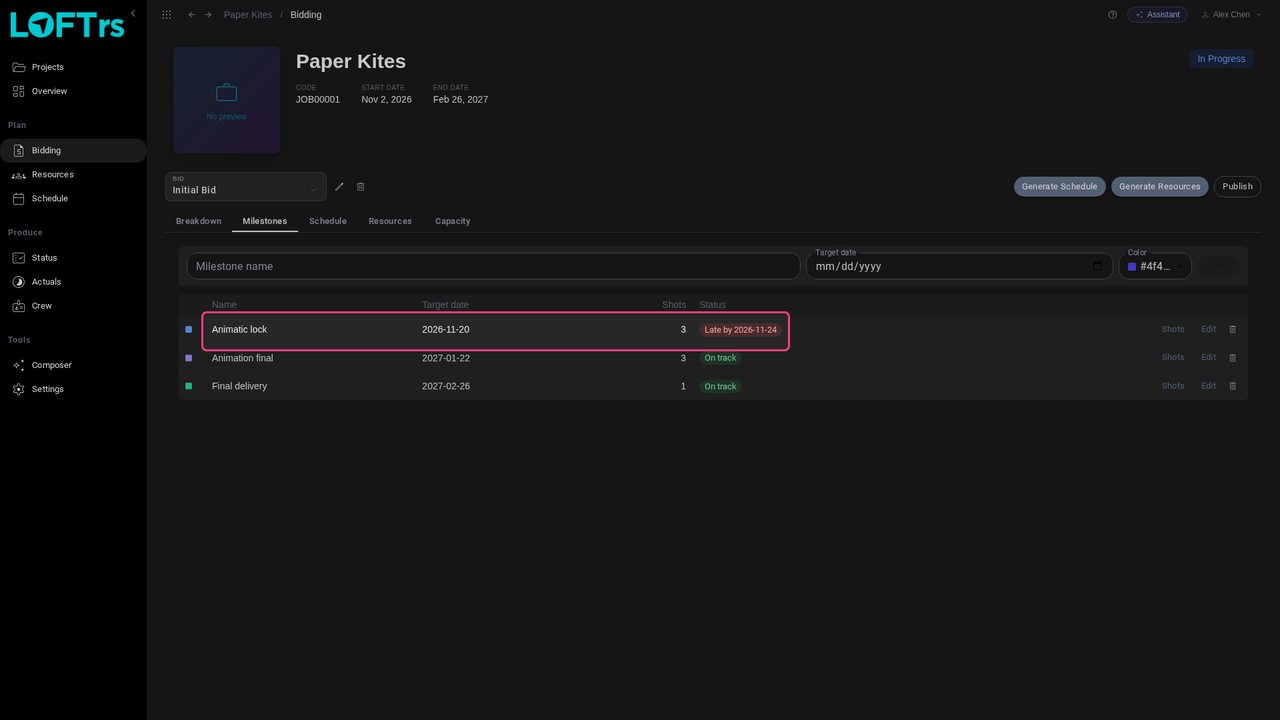Image resolution: width=1280 pixels, height=720 pixels.
Task: Switch to the Capacity tab
Action: tap(453, 221)
